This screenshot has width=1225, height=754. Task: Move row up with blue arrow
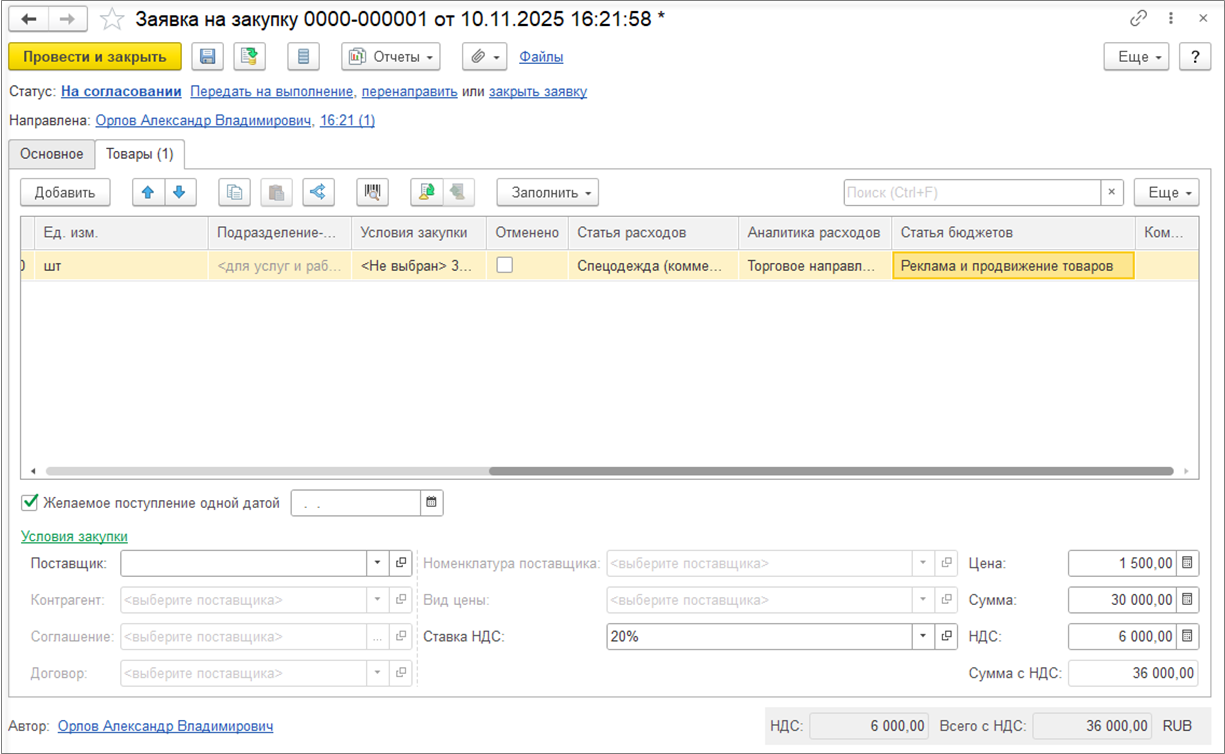[149, 192]
